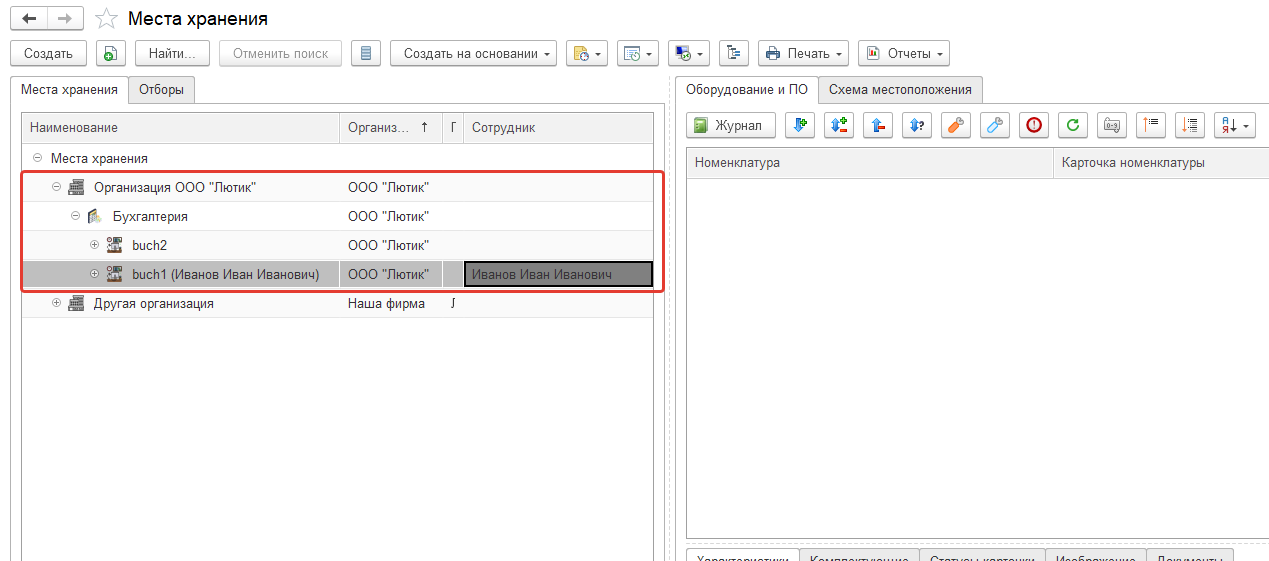Open the Создать на основании dropdown
Viewport: 1269px width, 561px height.
[x=473, y=54]
